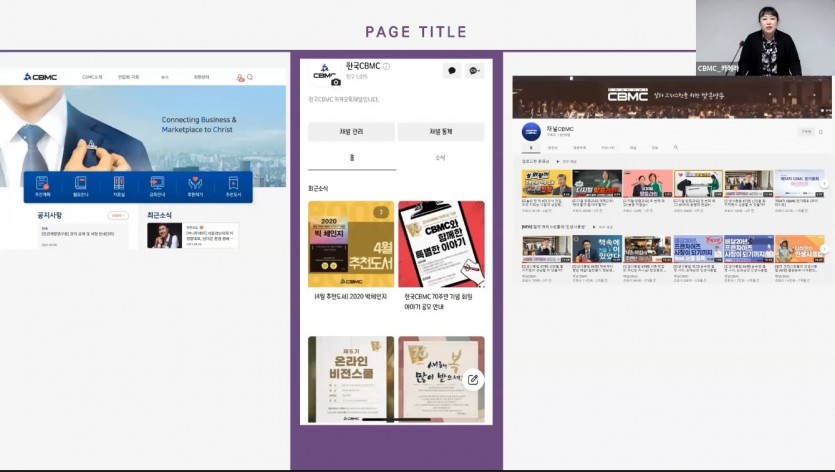Click the user login icon in CBMC site header
835x472 pixels.
pyautogui.click(x=240, y=78)
